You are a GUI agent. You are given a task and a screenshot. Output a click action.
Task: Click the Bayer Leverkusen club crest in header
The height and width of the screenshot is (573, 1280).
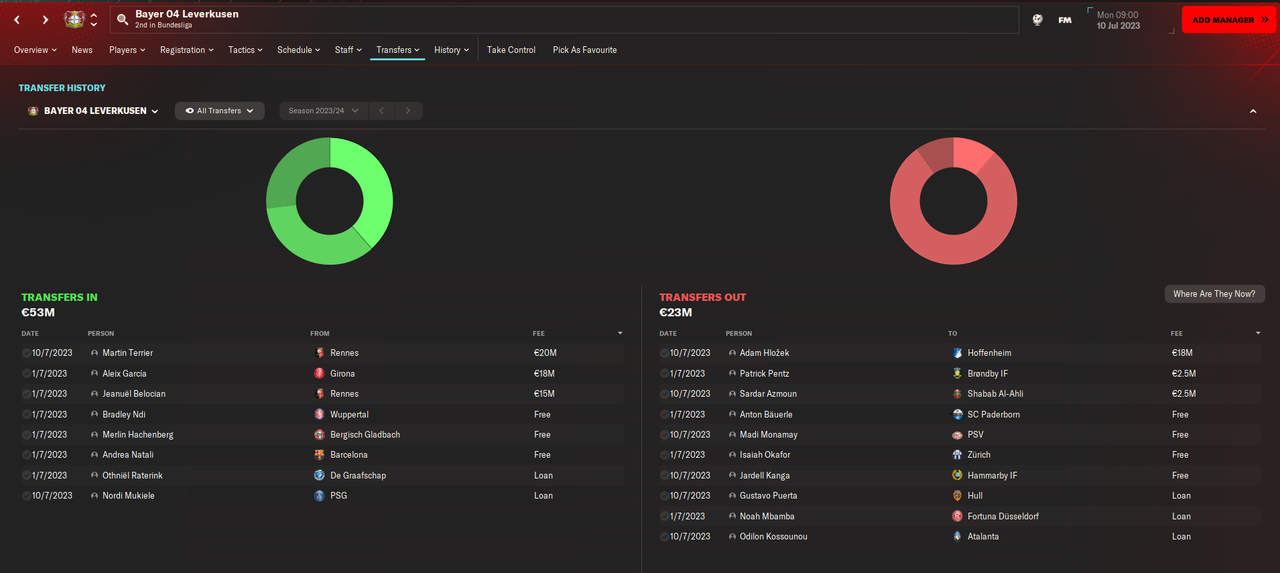[x=74, y=19]
